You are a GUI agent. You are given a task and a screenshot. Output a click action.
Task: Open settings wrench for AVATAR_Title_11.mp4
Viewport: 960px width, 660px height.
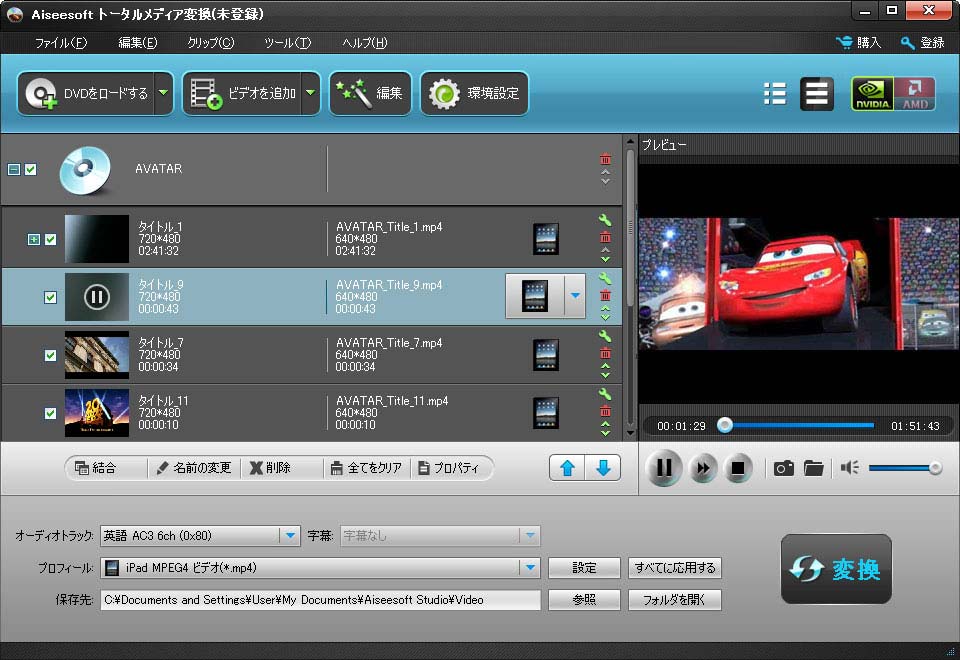[605, 394]
